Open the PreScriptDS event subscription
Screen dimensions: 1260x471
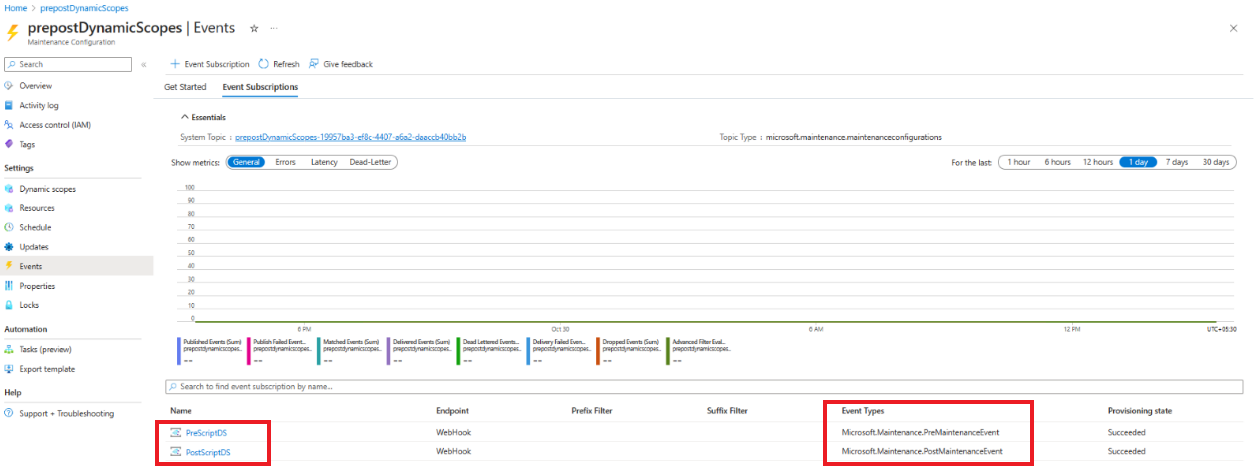click(x=207, y=433)
